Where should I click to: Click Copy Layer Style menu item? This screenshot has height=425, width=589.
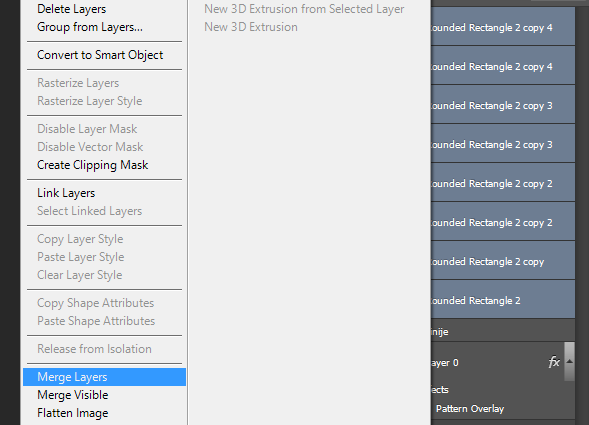click(104, 239)
